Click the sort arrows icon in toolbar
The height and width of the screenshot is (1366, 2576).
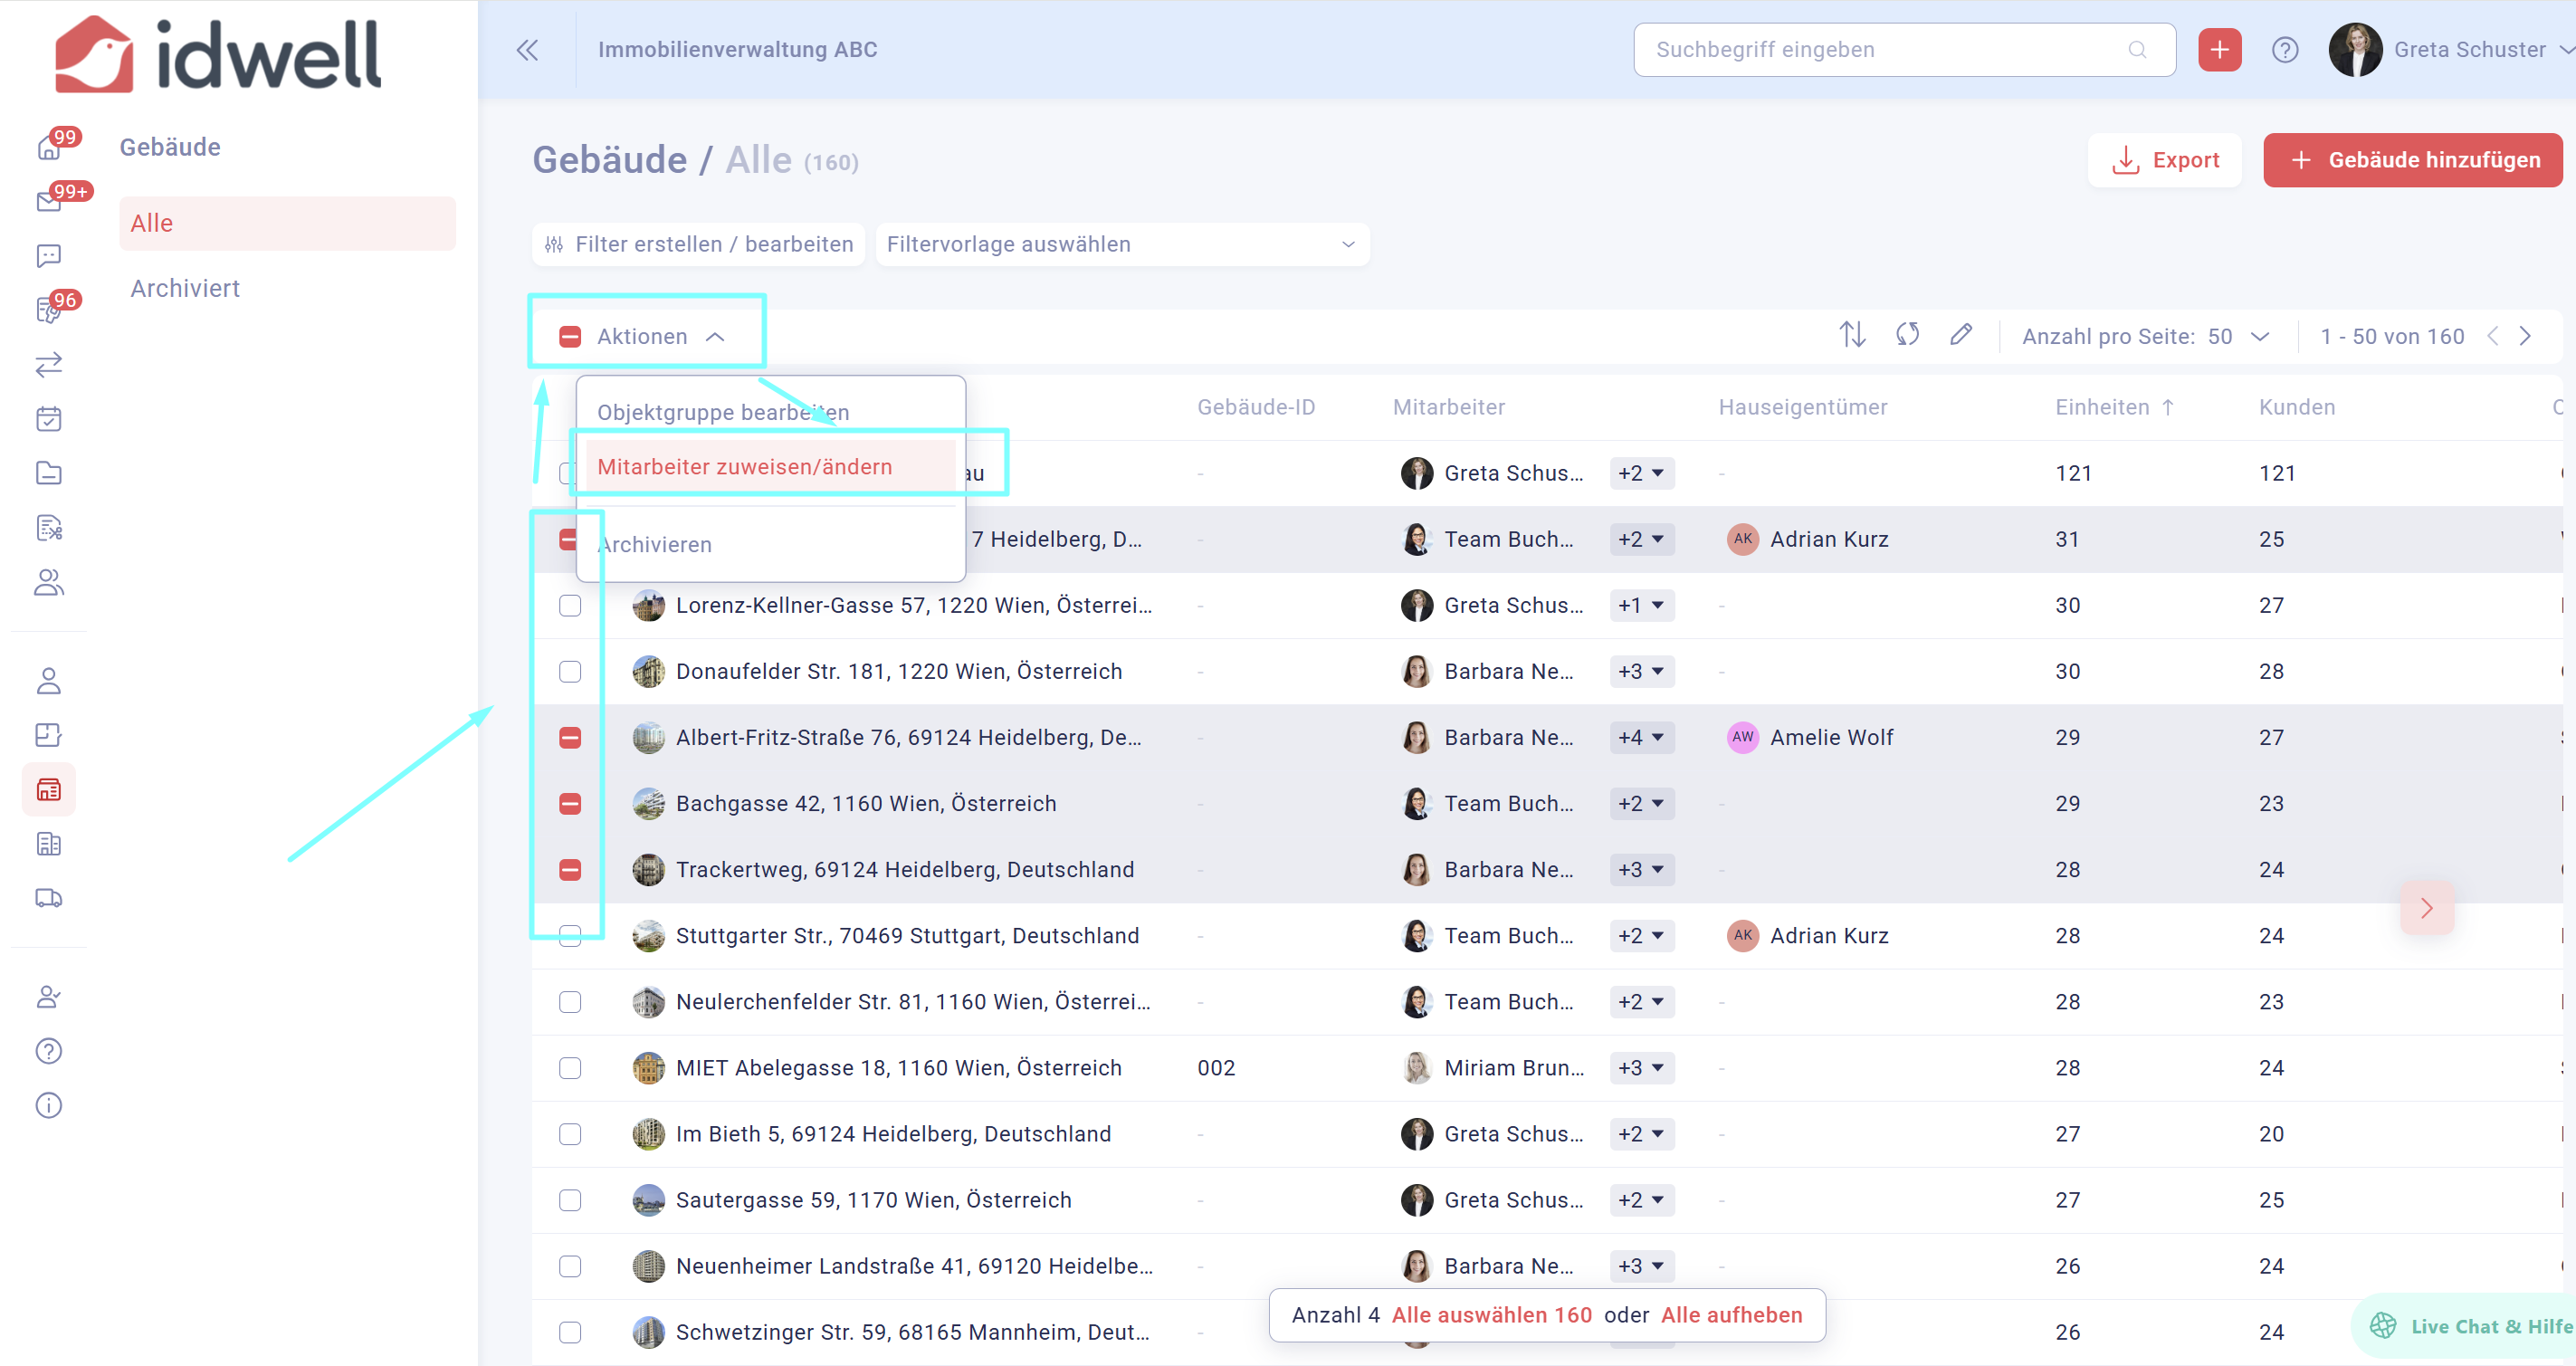coord(1852,335)
